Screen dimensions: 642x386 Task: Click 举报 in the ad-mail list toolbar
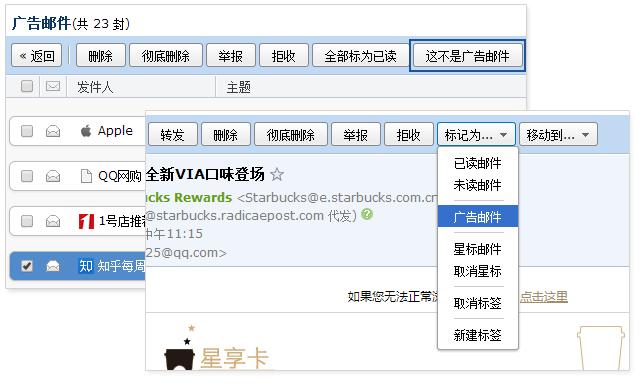tap(231, 55)
